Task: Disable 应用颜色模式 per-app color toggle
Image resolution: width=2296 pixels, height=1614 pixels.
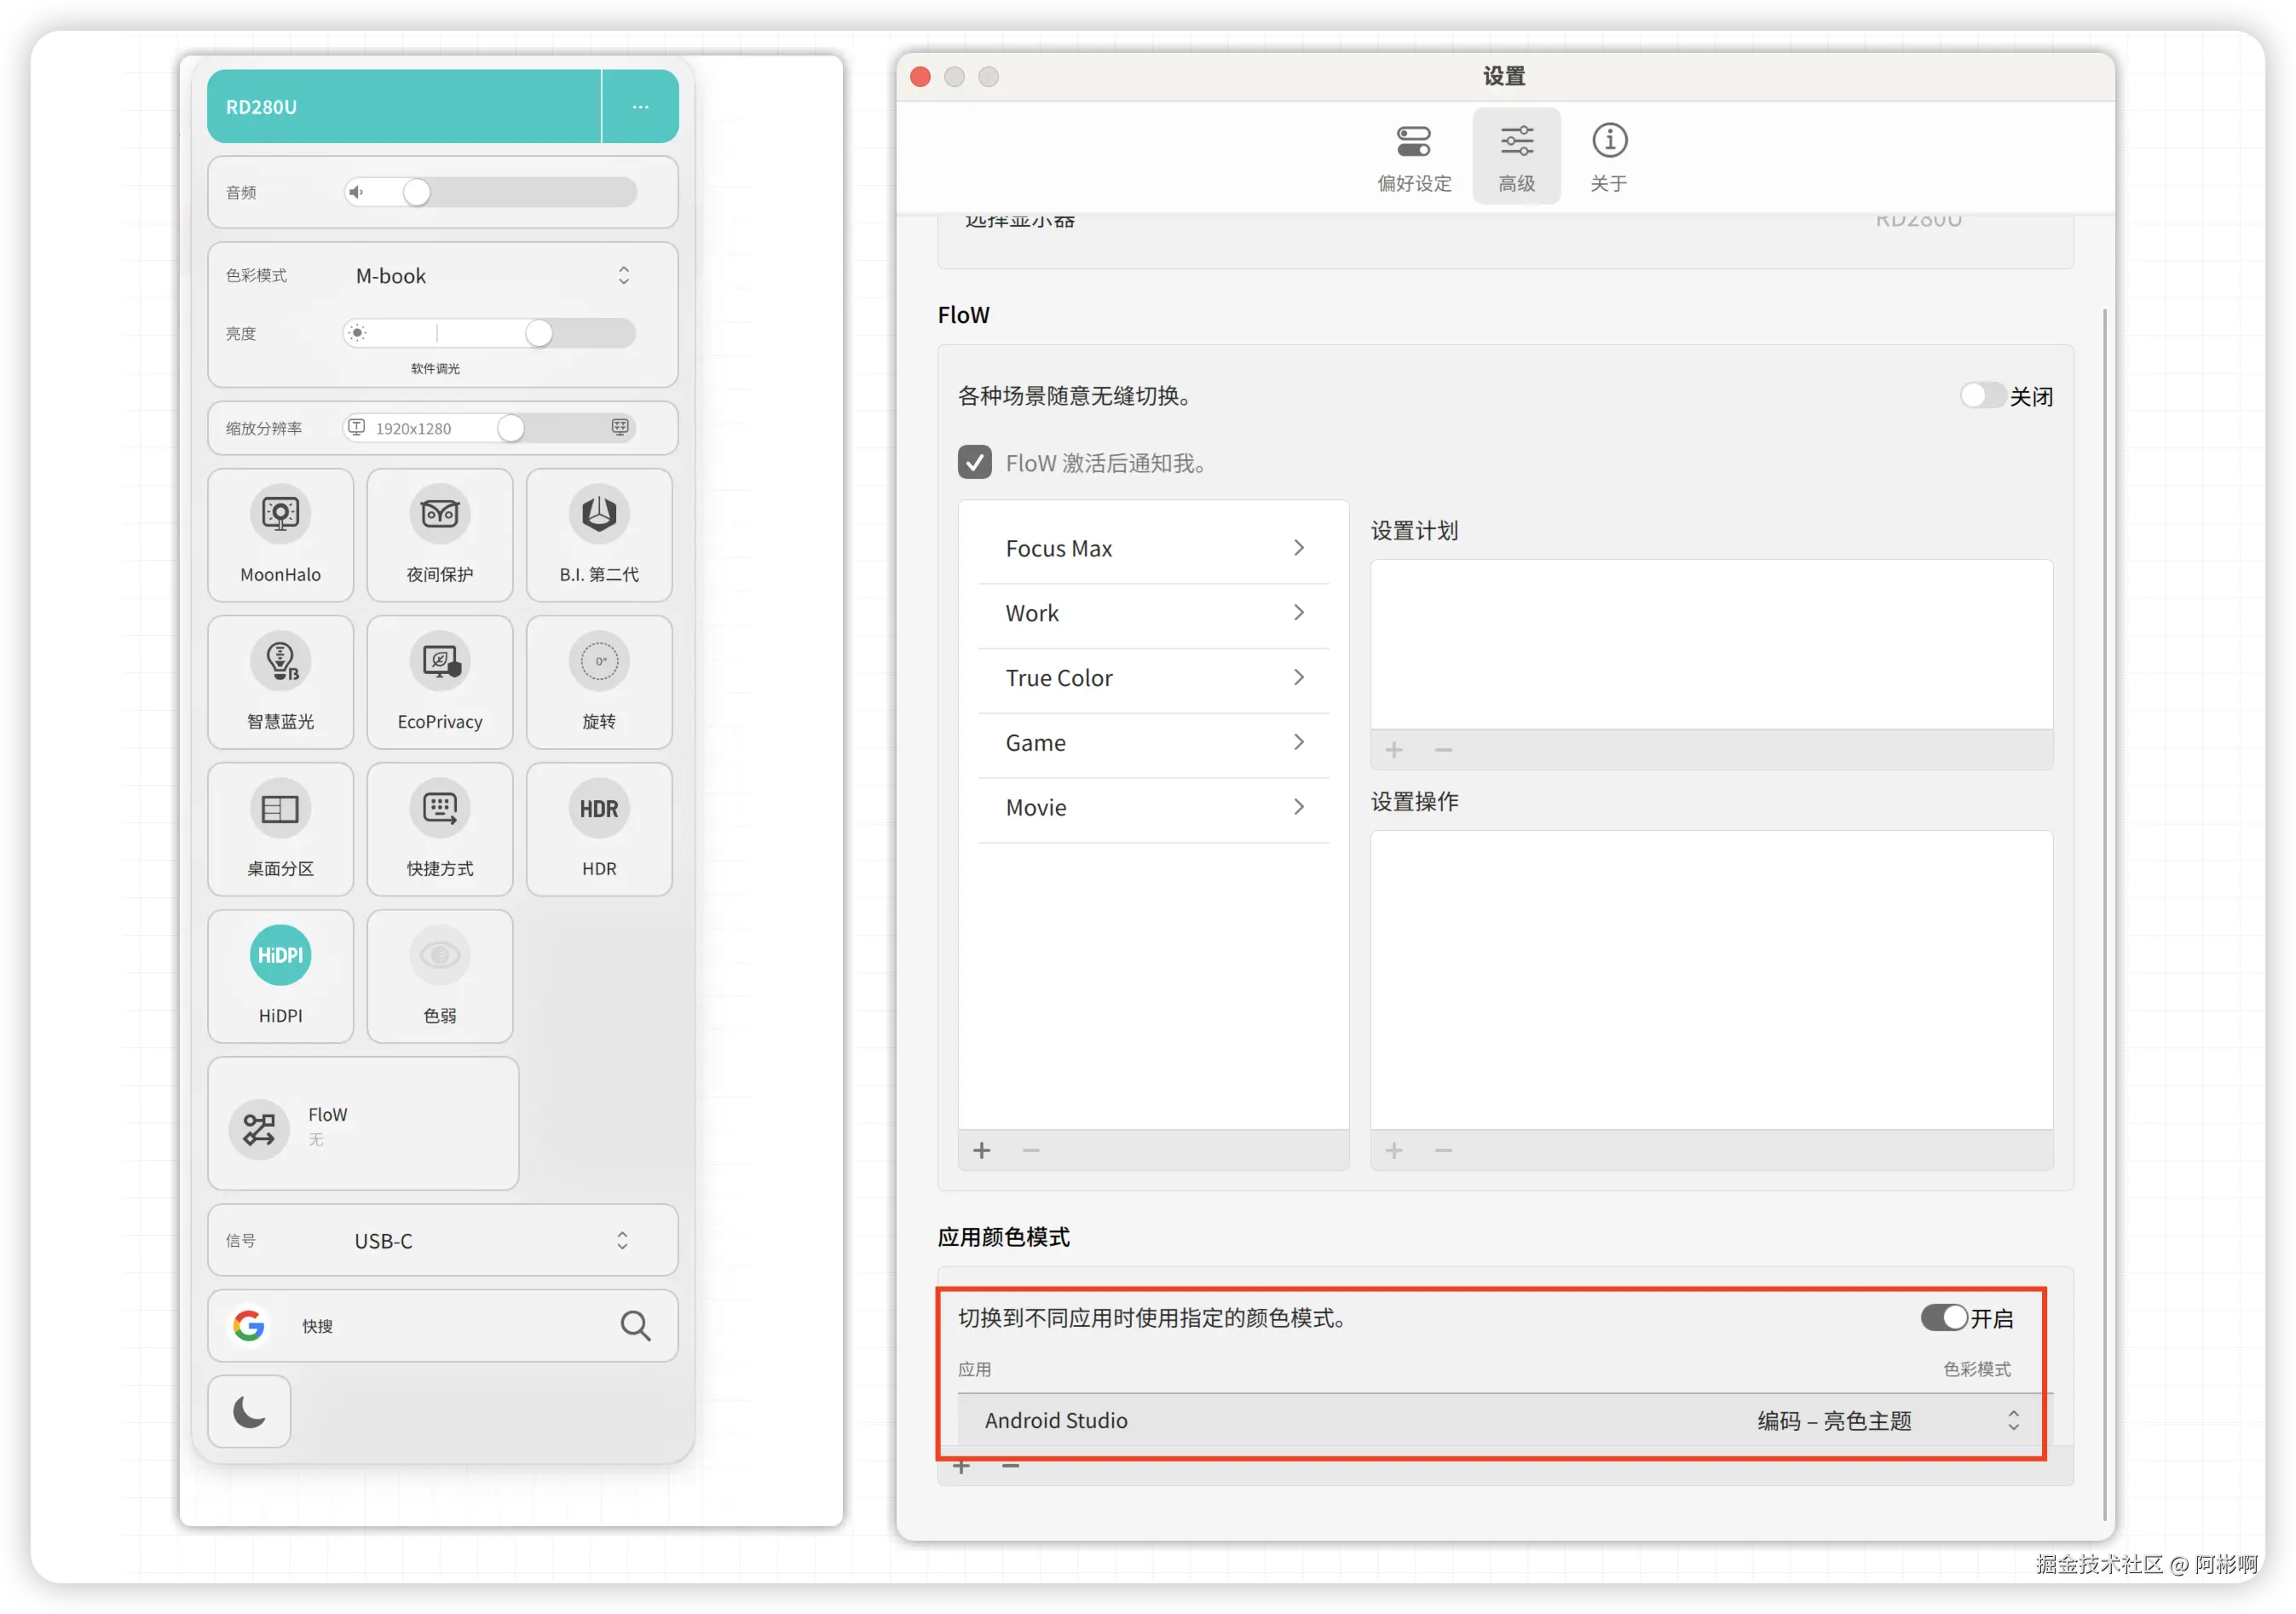Action: pyautogui.click(x=1944, y=1318)
